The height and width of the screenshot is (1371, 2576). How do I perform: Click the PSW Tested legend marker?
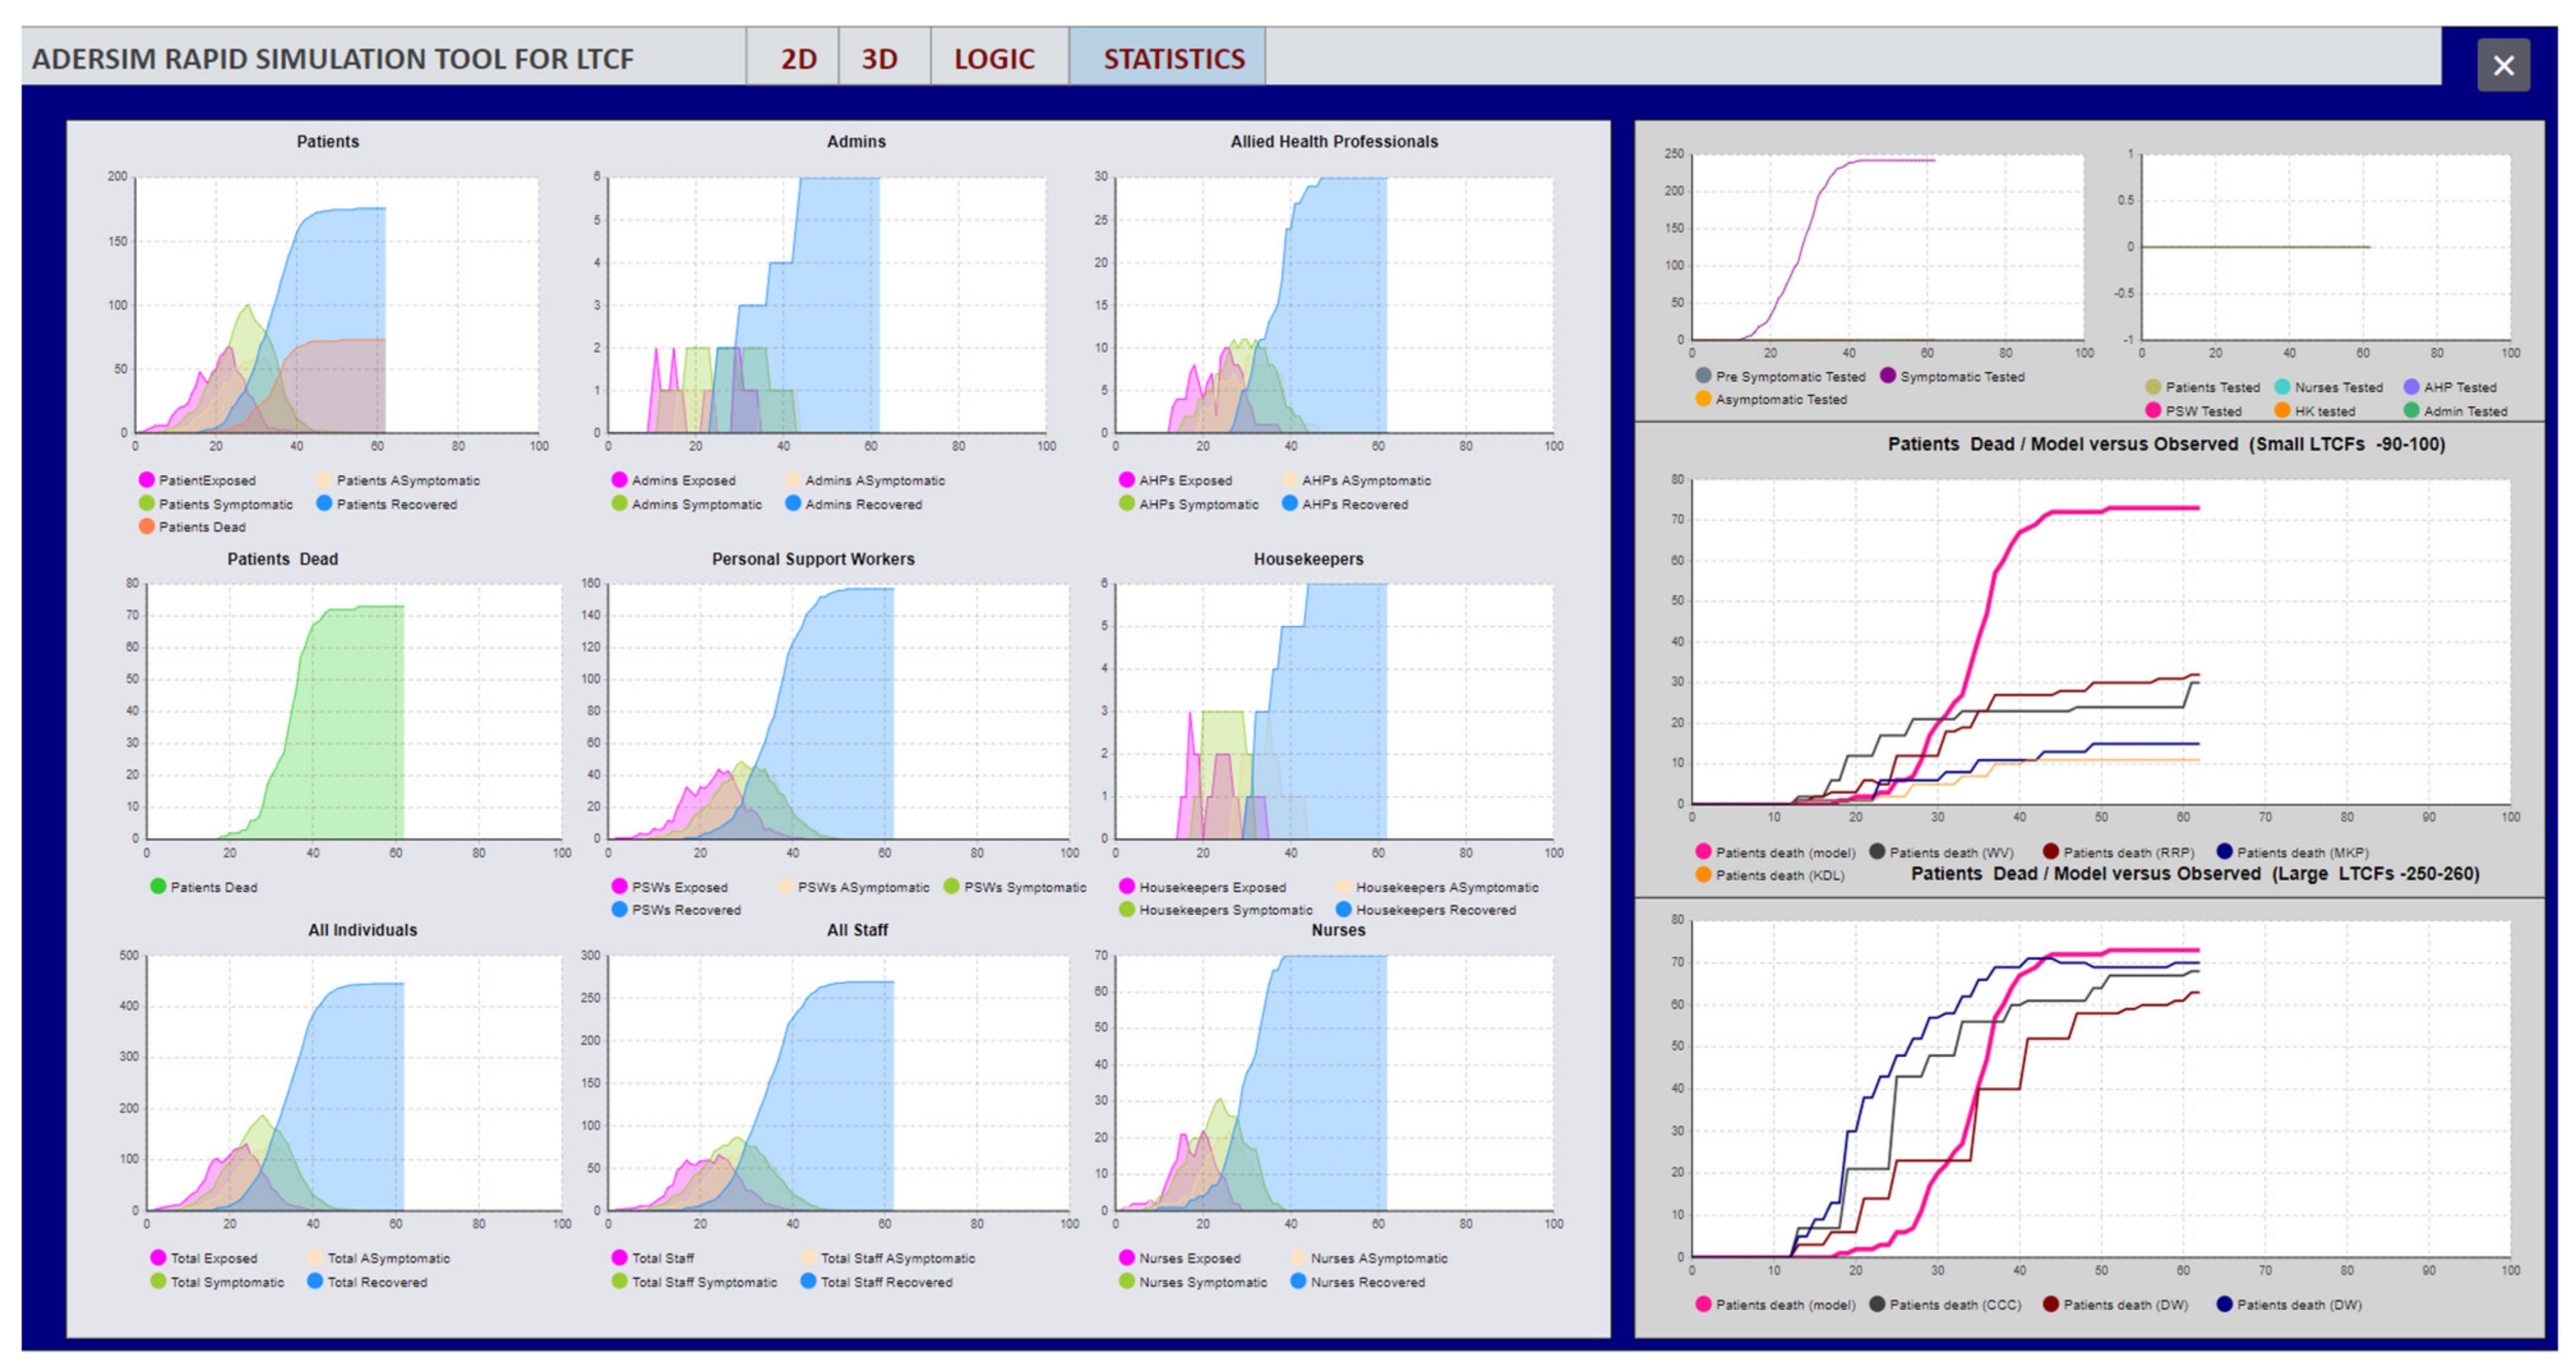(x=2153, y=411)
